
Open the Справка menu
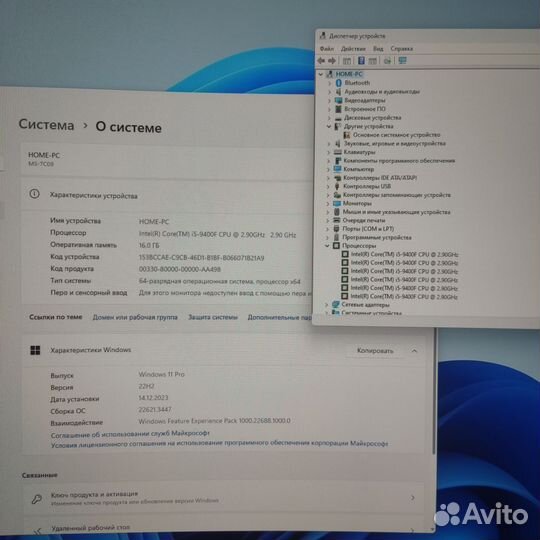click(x=402, y=49)
